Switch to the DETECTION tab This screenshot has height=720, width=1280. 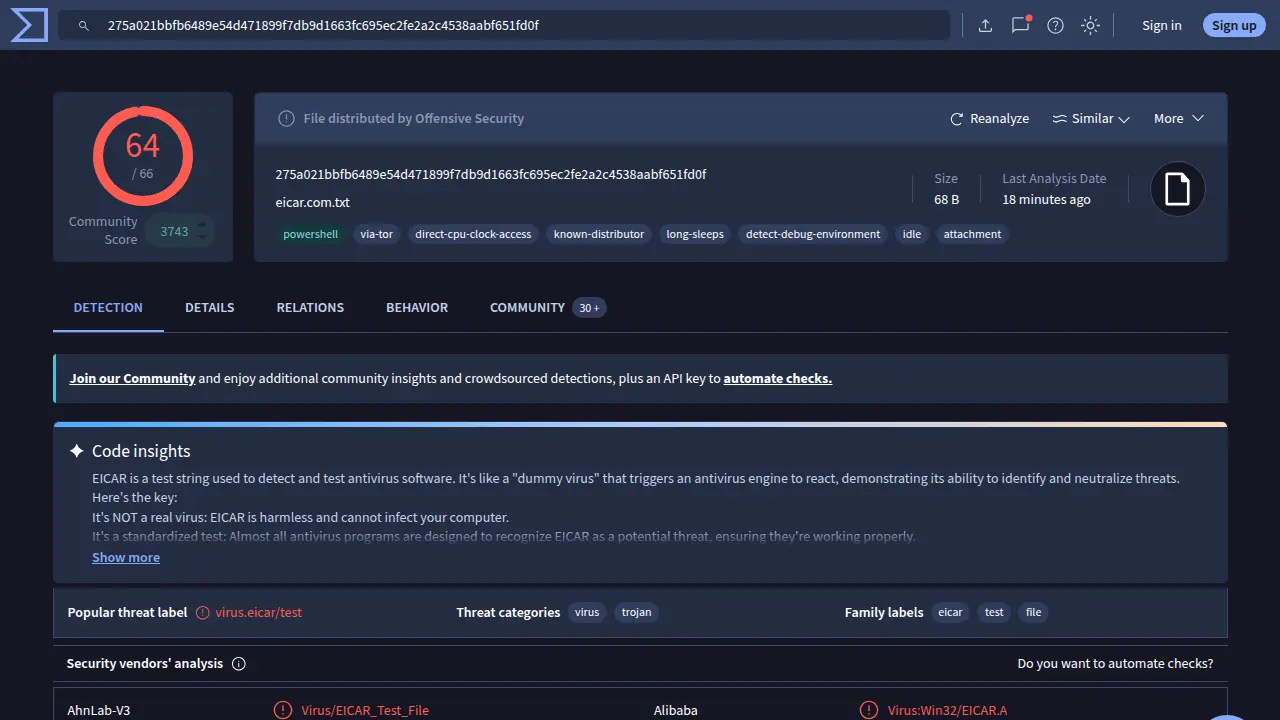[108, 308]
